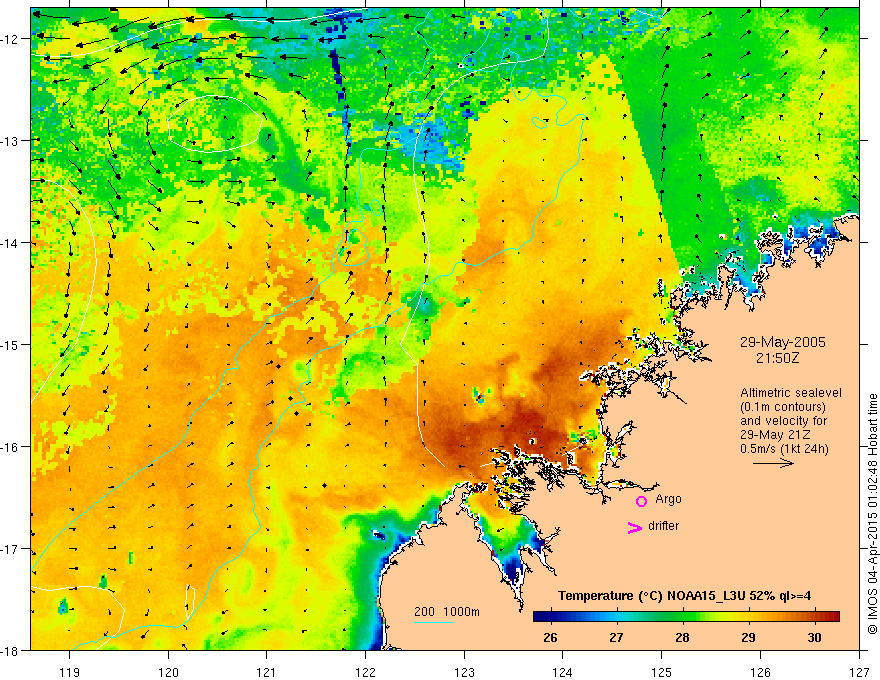Image resolution: width=880 pixels, height=680 pixels.
Task: Click the 'and velocity for' legend line
Action: (x=783, y=421)
